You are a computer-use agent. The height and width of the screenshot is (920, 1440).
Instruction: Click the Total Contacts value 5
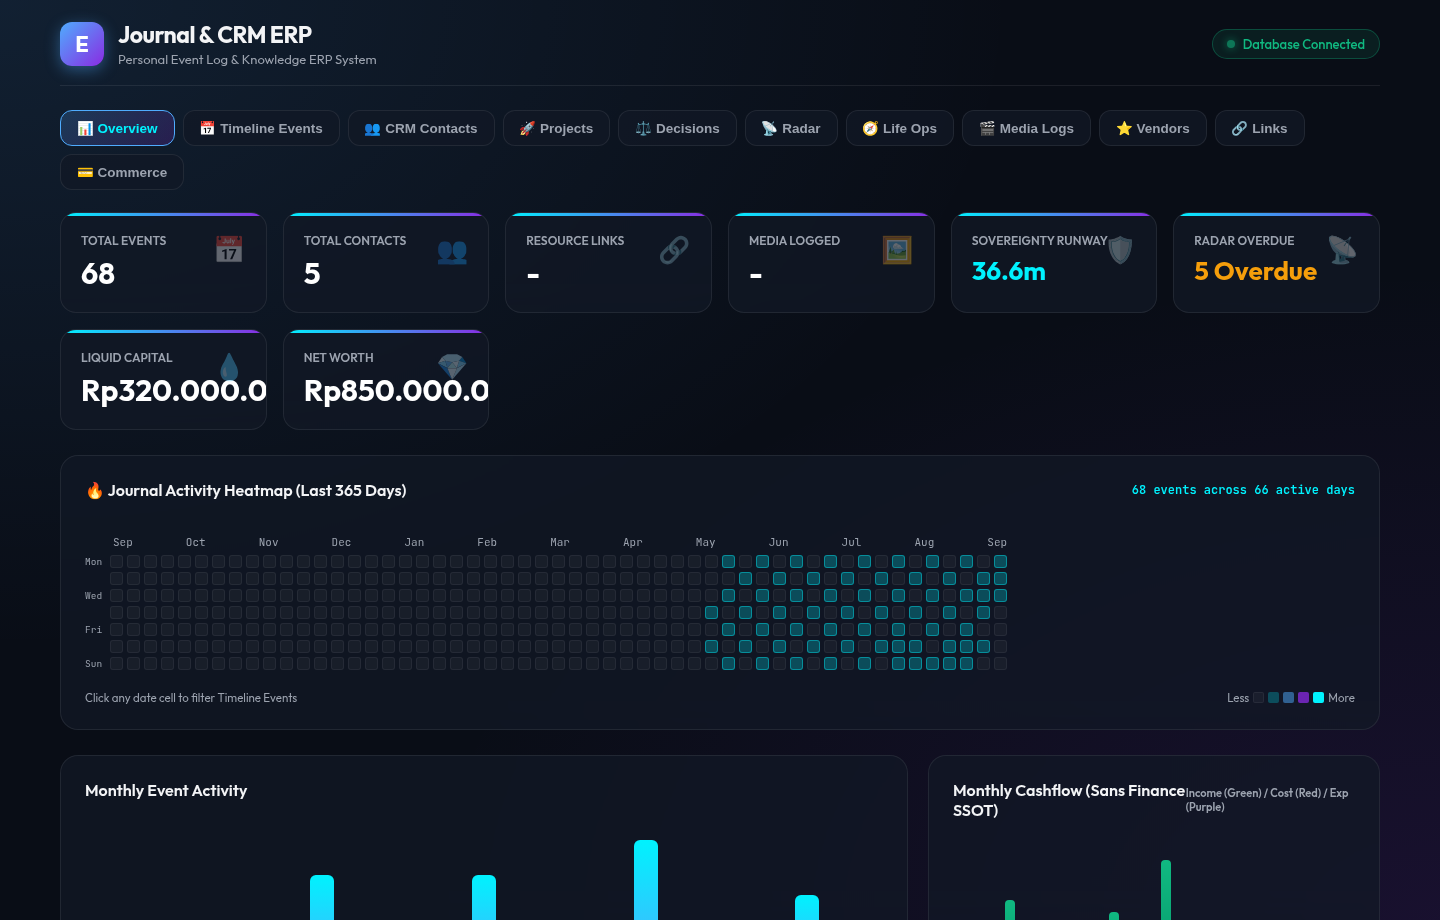click(x=312, y=273)
